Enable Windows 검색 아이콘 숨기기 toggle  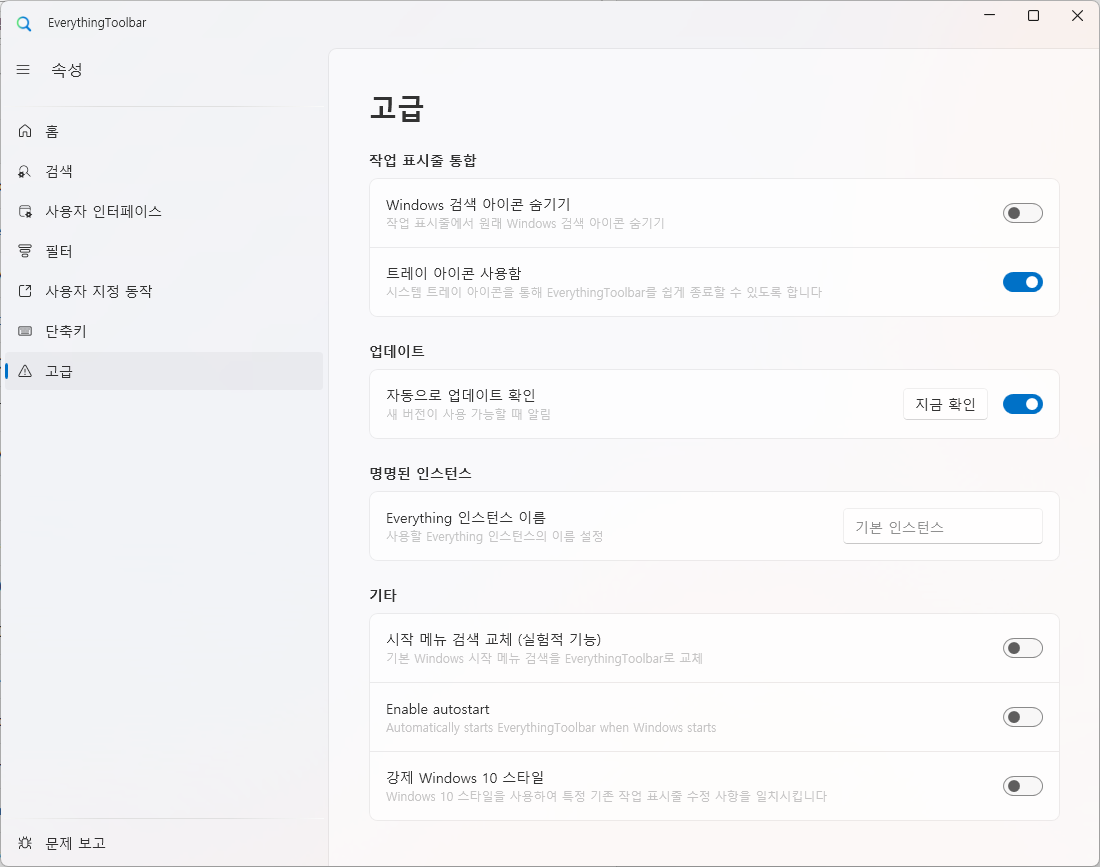tap(1022, 213)
